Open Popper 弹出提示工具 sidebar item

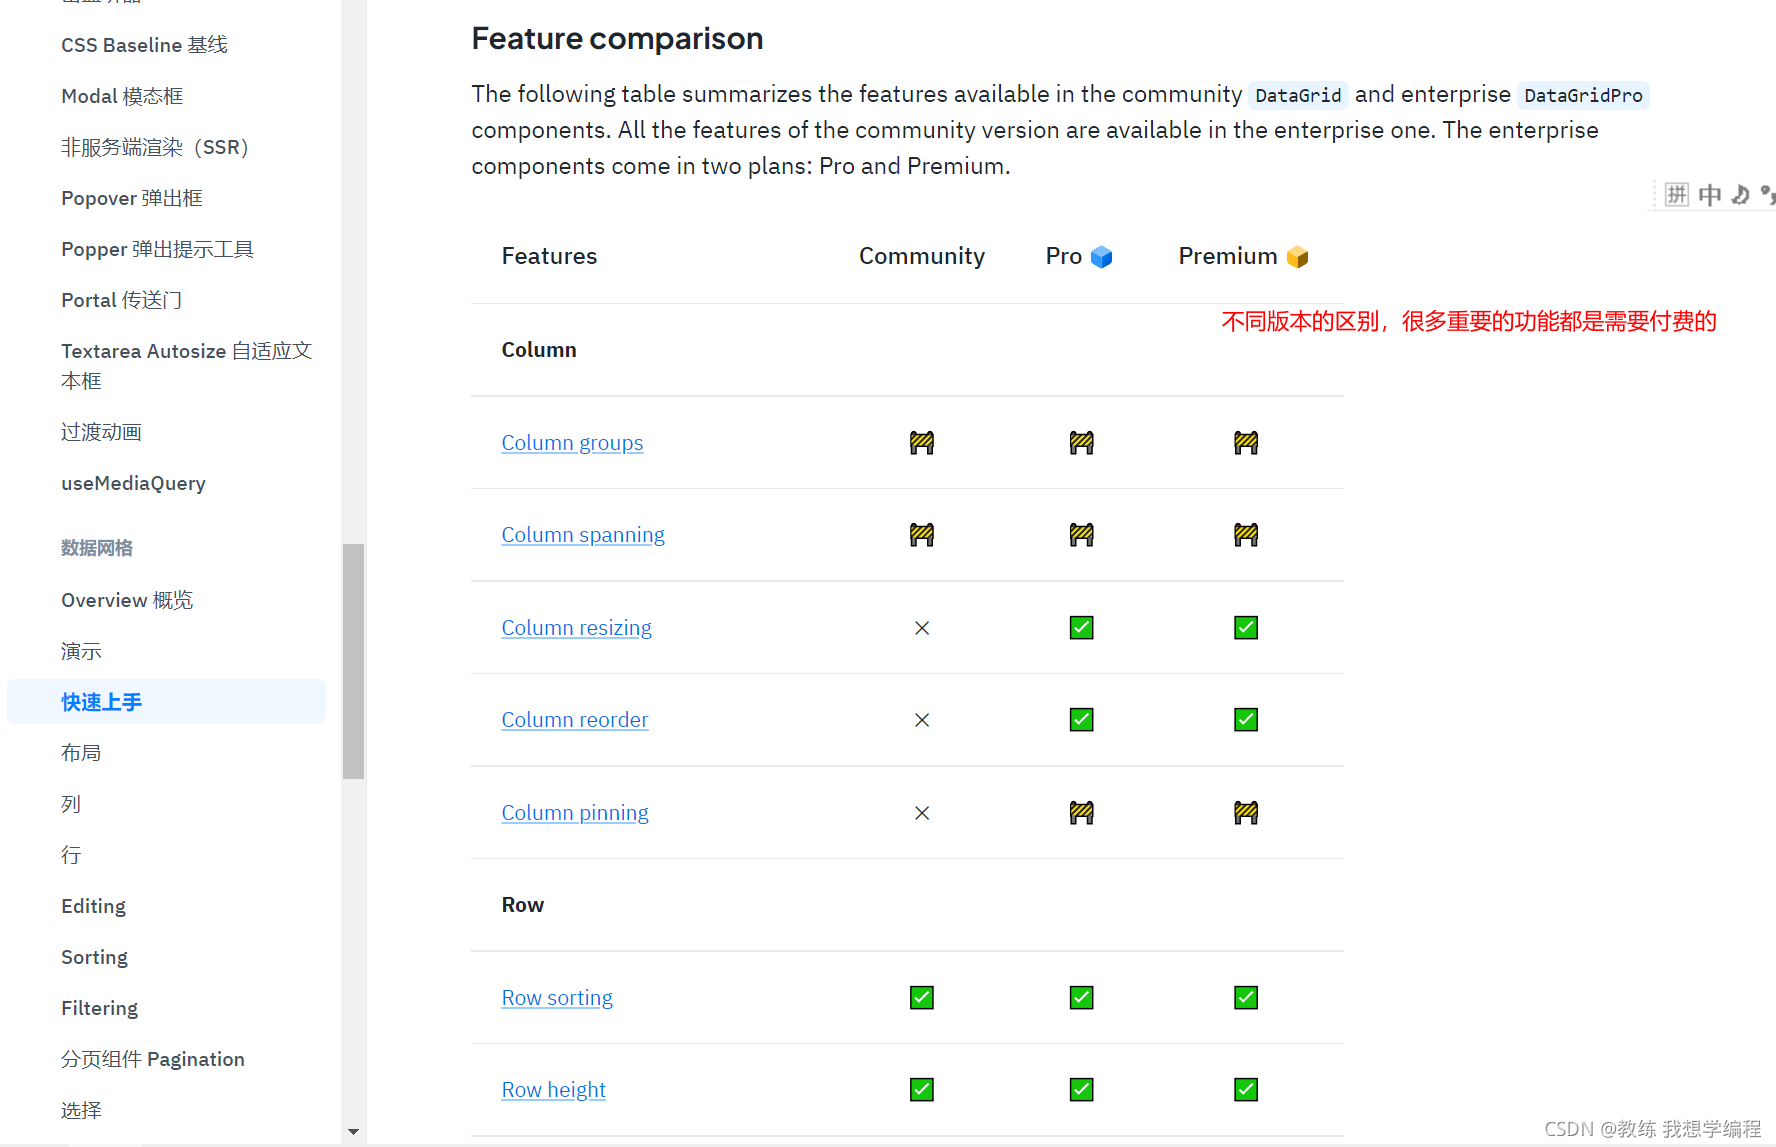[x=157, y=249]
